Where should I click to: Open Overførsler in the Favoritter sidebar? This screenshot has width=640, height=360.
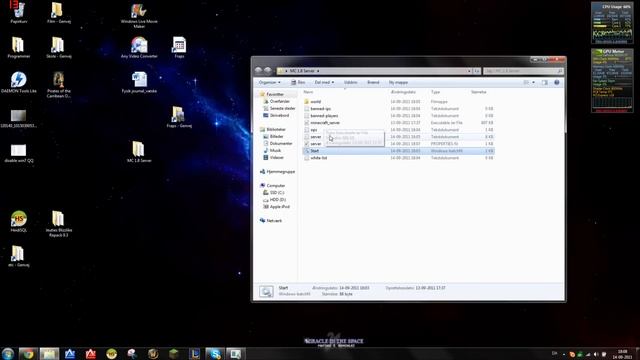(277, 101)
